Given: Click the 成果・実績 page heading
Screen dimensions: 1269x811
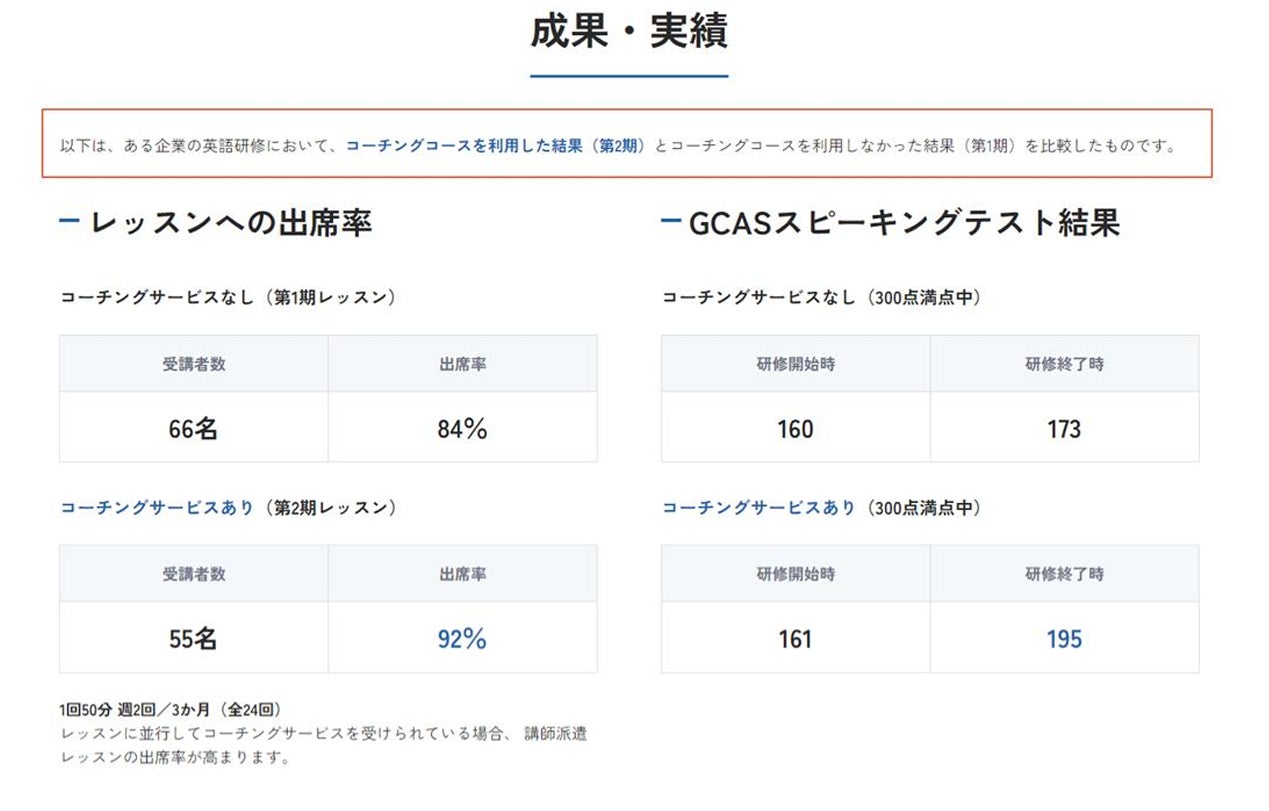Looking at the screenshot, I should point(628,33).
